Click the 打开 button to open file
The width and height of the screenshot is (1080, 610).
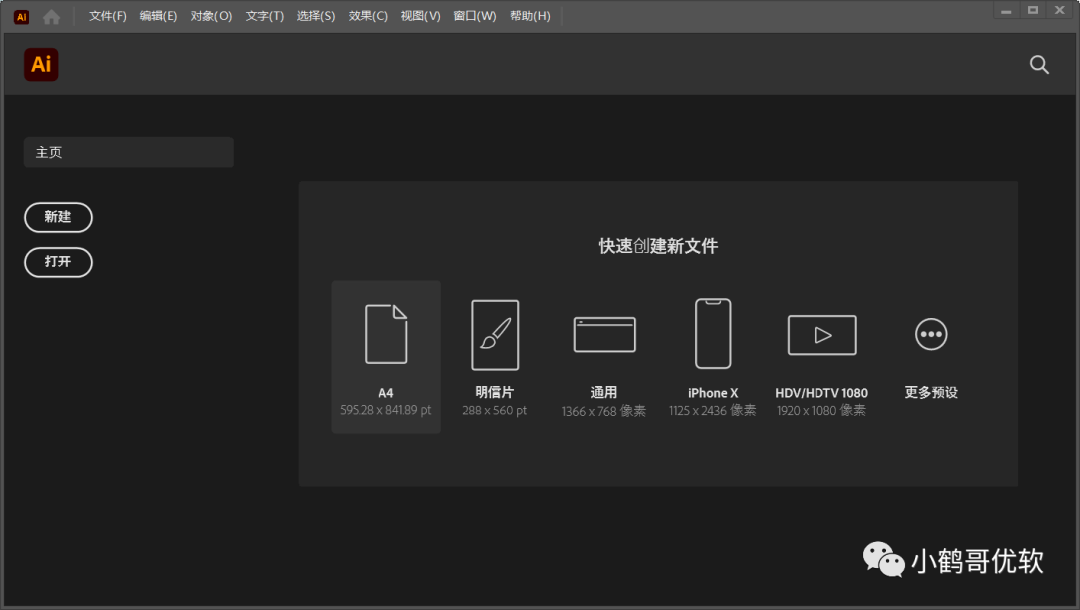pos(58,262)
